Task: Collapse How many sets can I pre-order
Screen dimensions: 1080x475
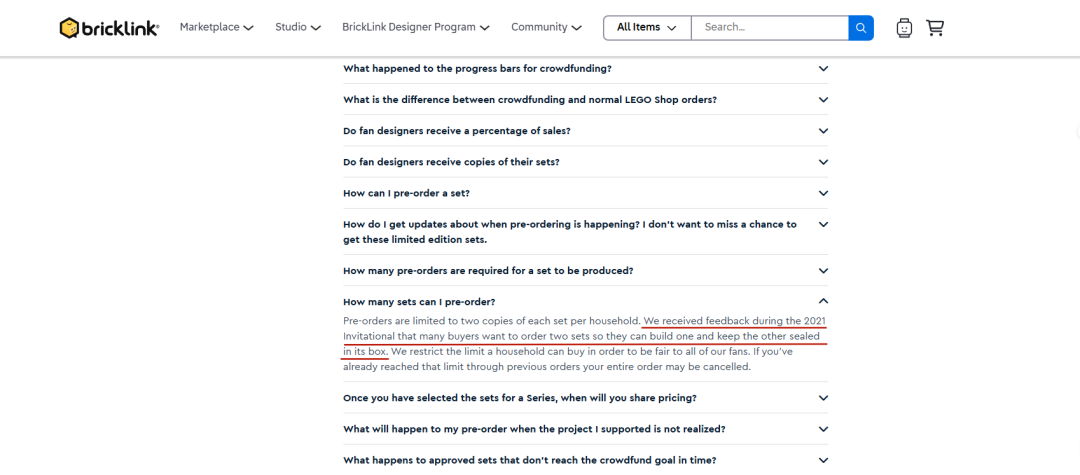Action: pos(585,302)
